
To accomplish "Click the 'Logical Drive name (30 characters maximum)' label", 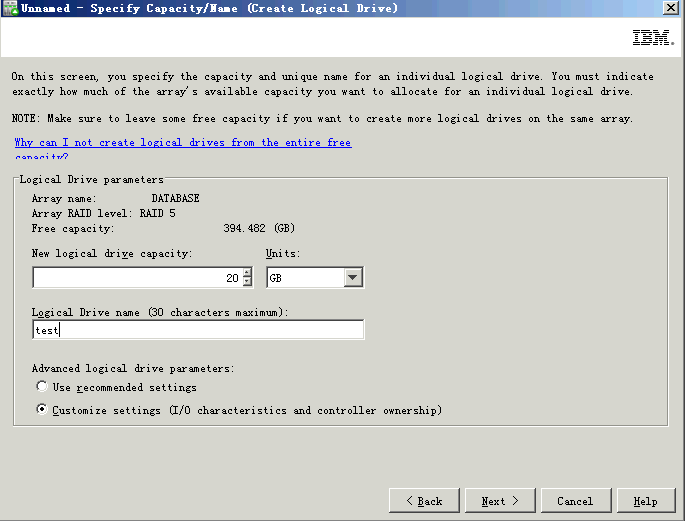I will [160, 313].
